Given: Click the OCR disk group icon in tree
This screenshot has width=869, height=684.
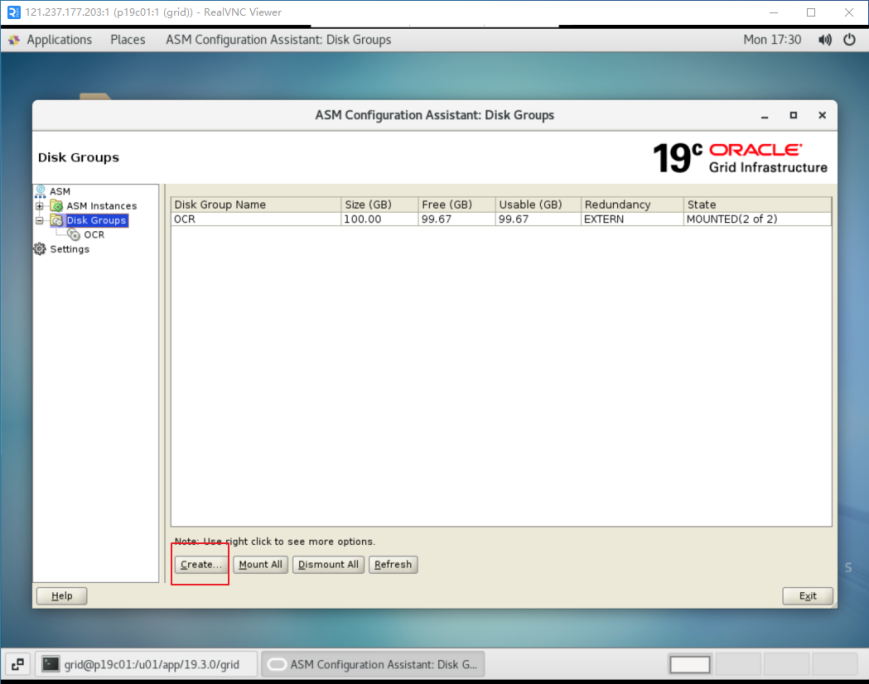Looking at the screenshot, I should (74, 234).
